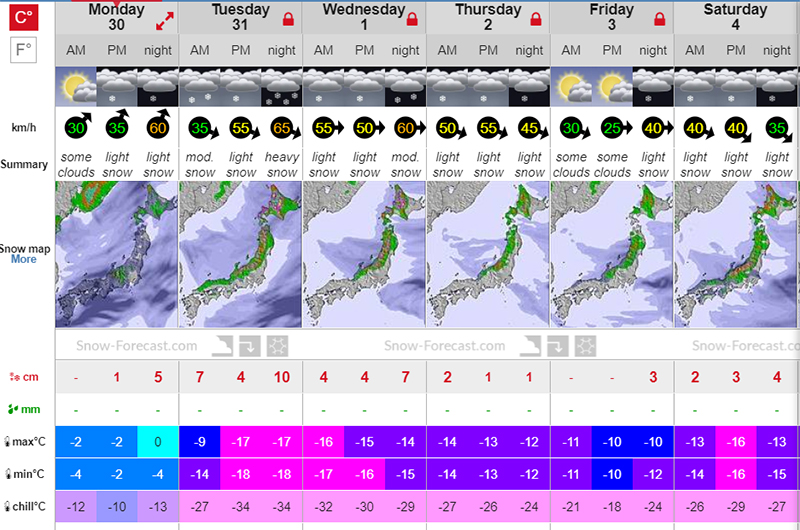Click Tuesday night heavy snow weather icon
The width and height of the screenshot is (800, 530).
(281, 87)
